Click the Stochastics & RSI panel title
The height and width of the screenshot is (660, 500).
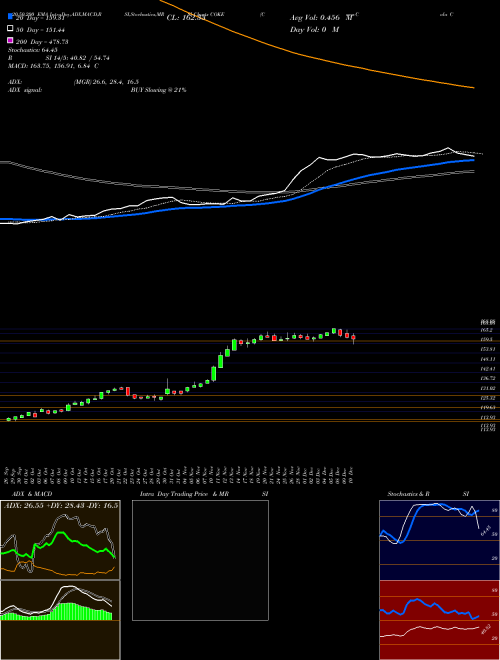tap(428, 494)
